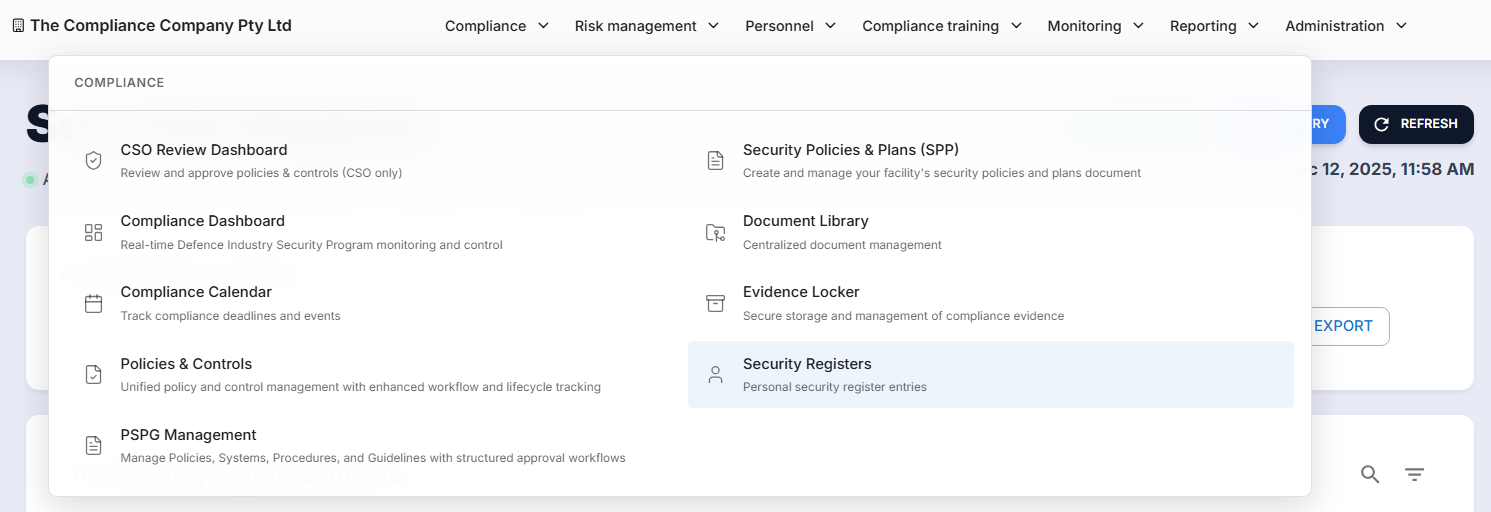Image resolution: width=1491 pixels, height=512 pixels.
Task: Expand the Compliance training dropdown
Action: click(x=941, y=26)
